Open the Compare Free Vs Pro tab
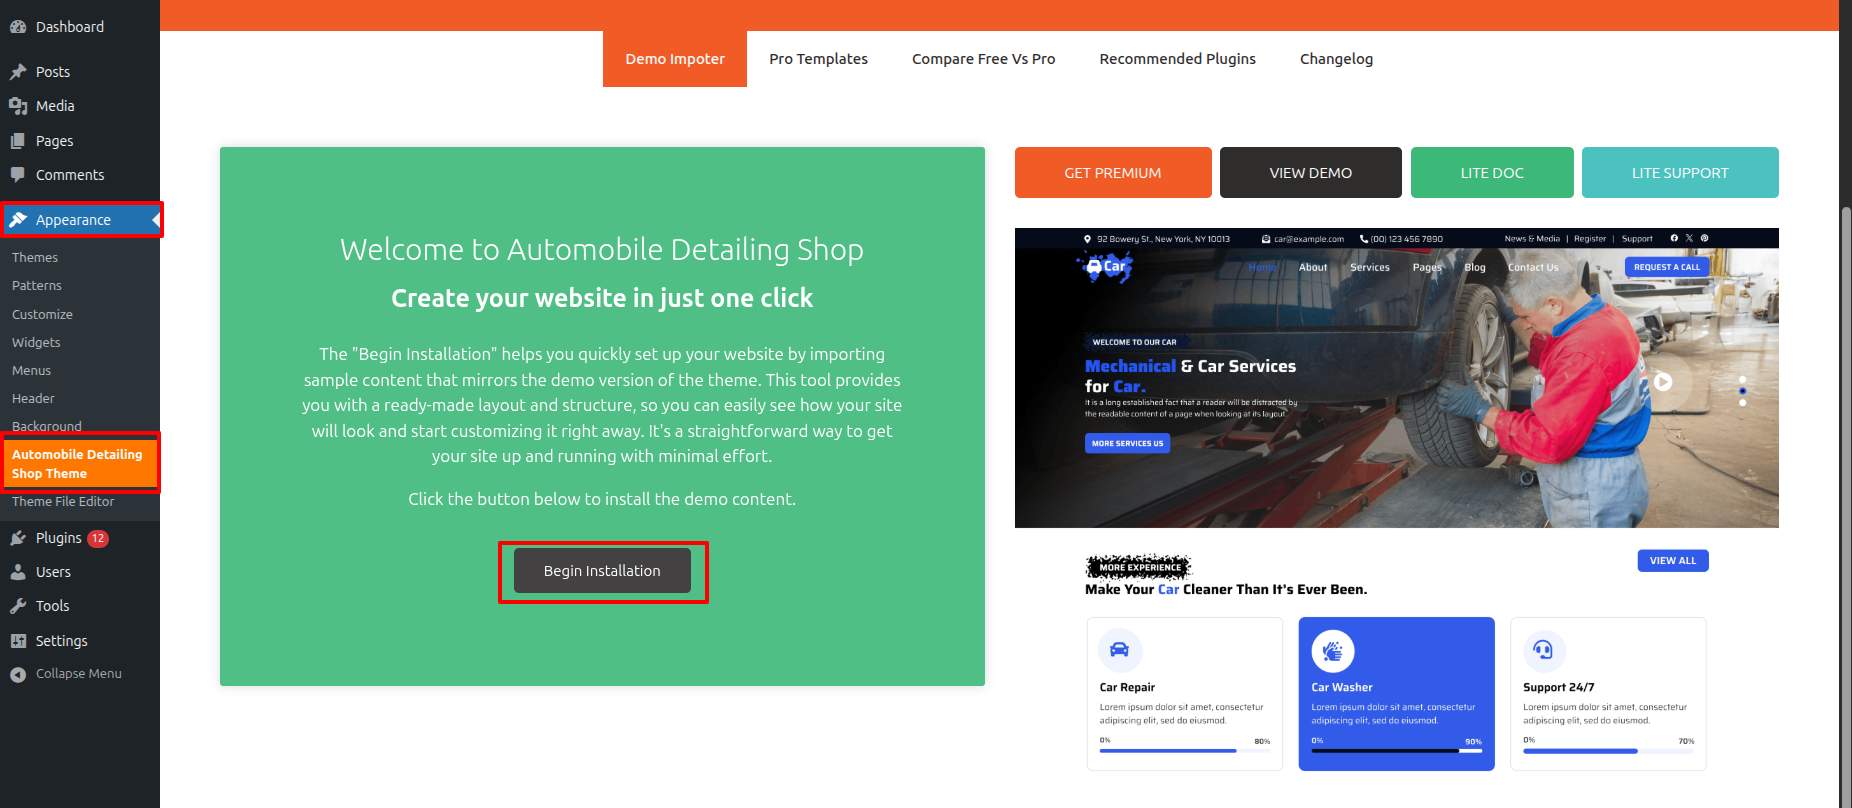 [x=983, y=59]
